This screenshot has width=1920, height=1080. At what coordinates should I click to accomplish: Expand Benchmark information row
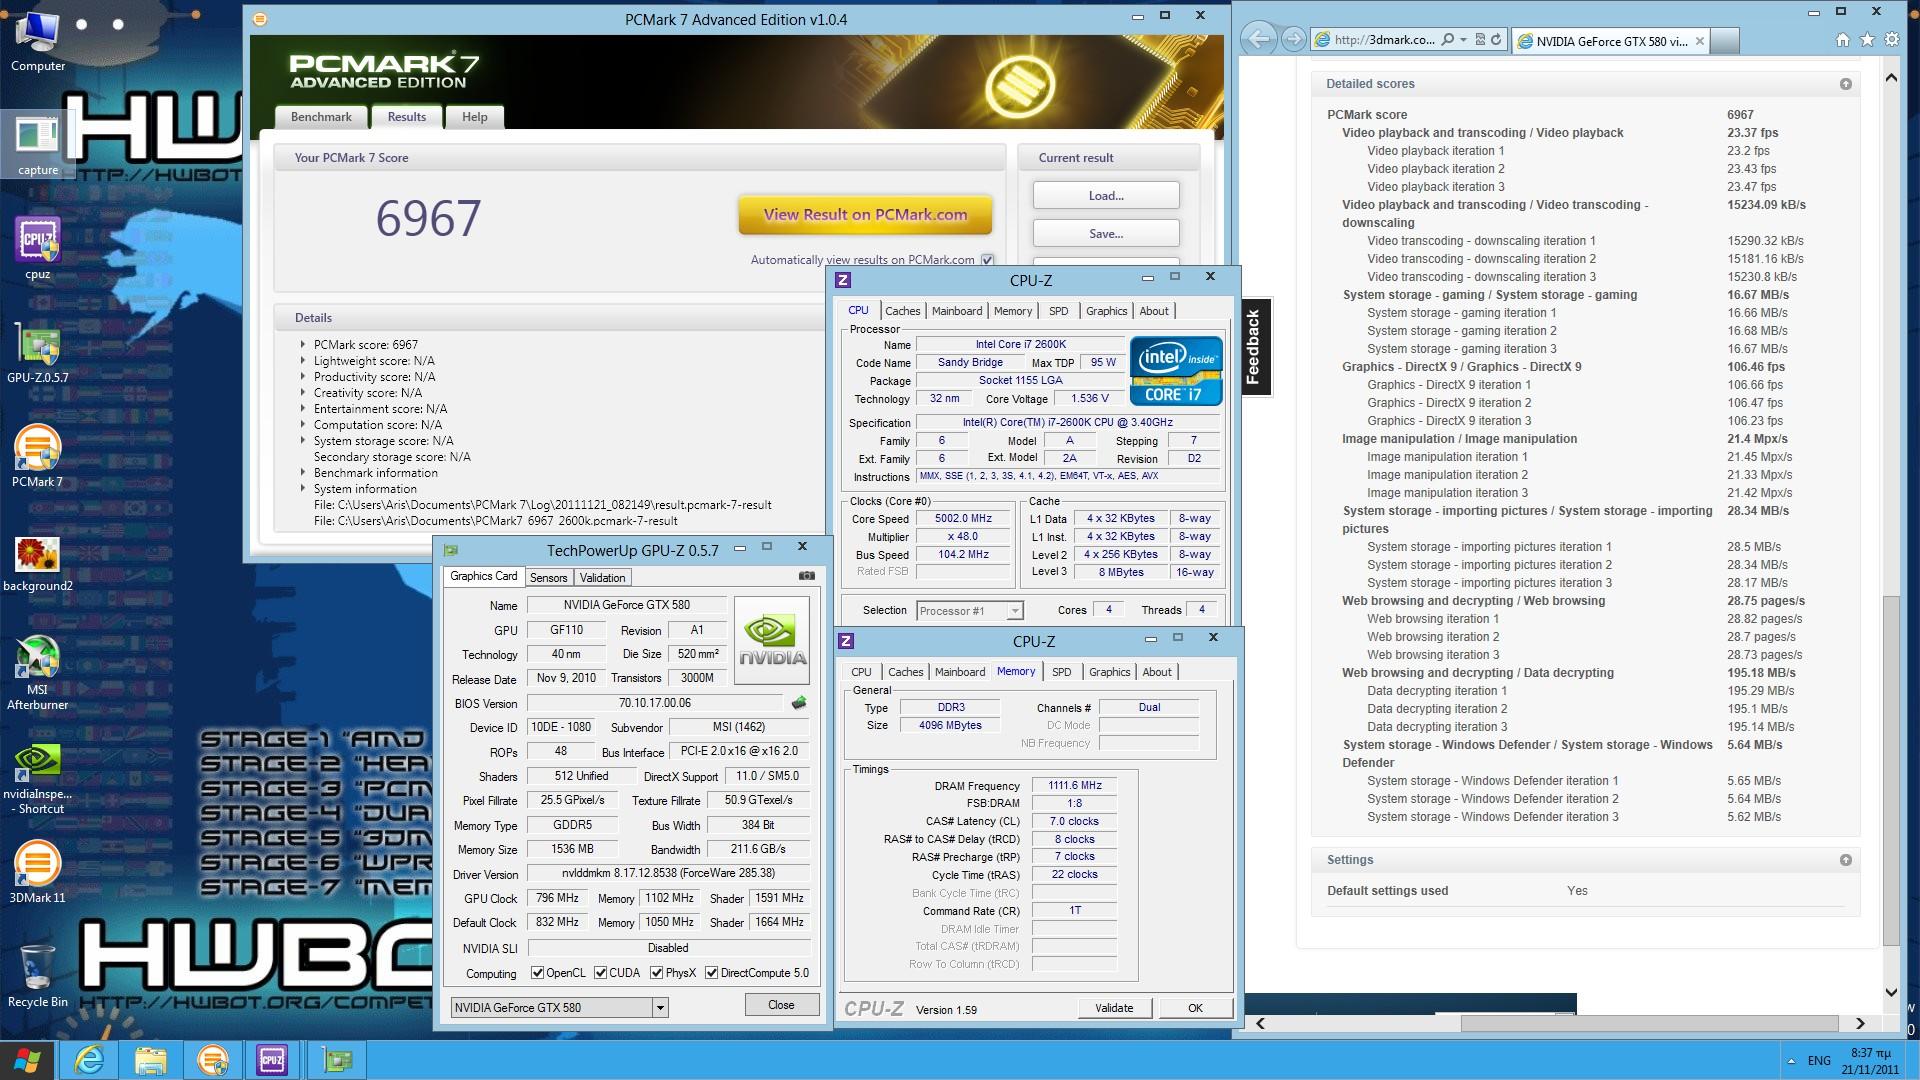point(303,472)
